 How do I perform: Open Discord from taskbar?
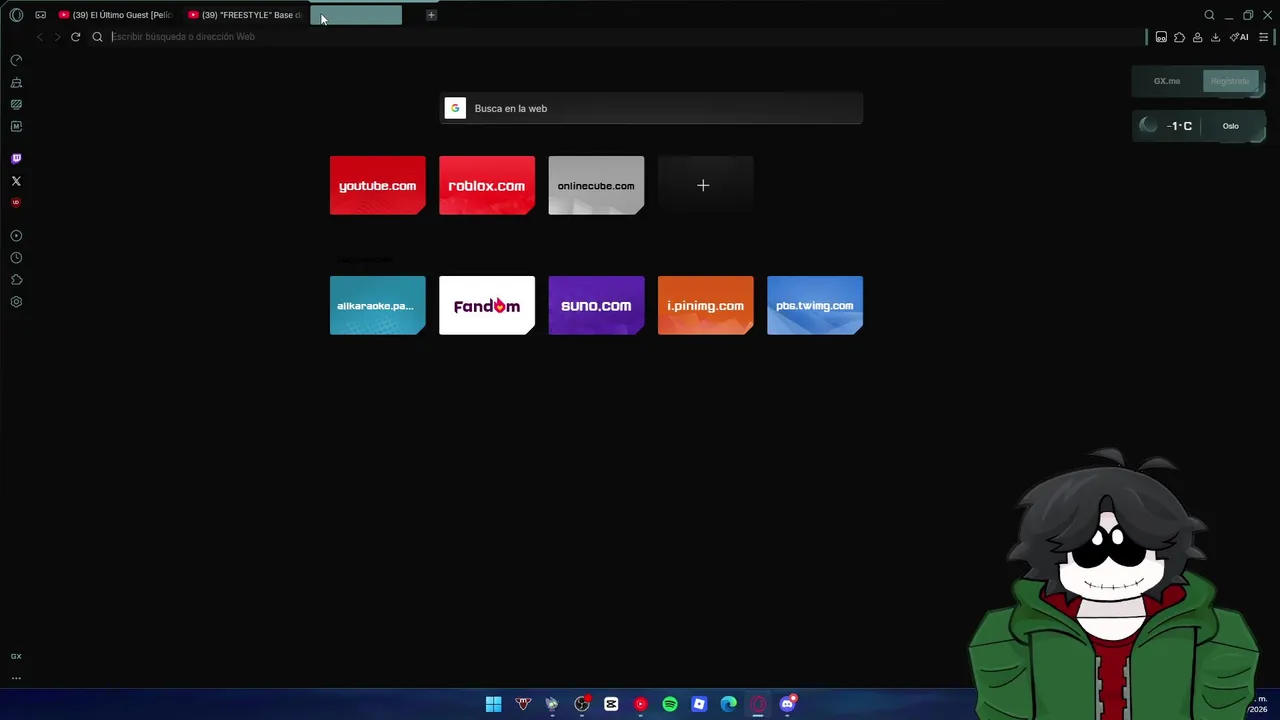pos(788,704)
